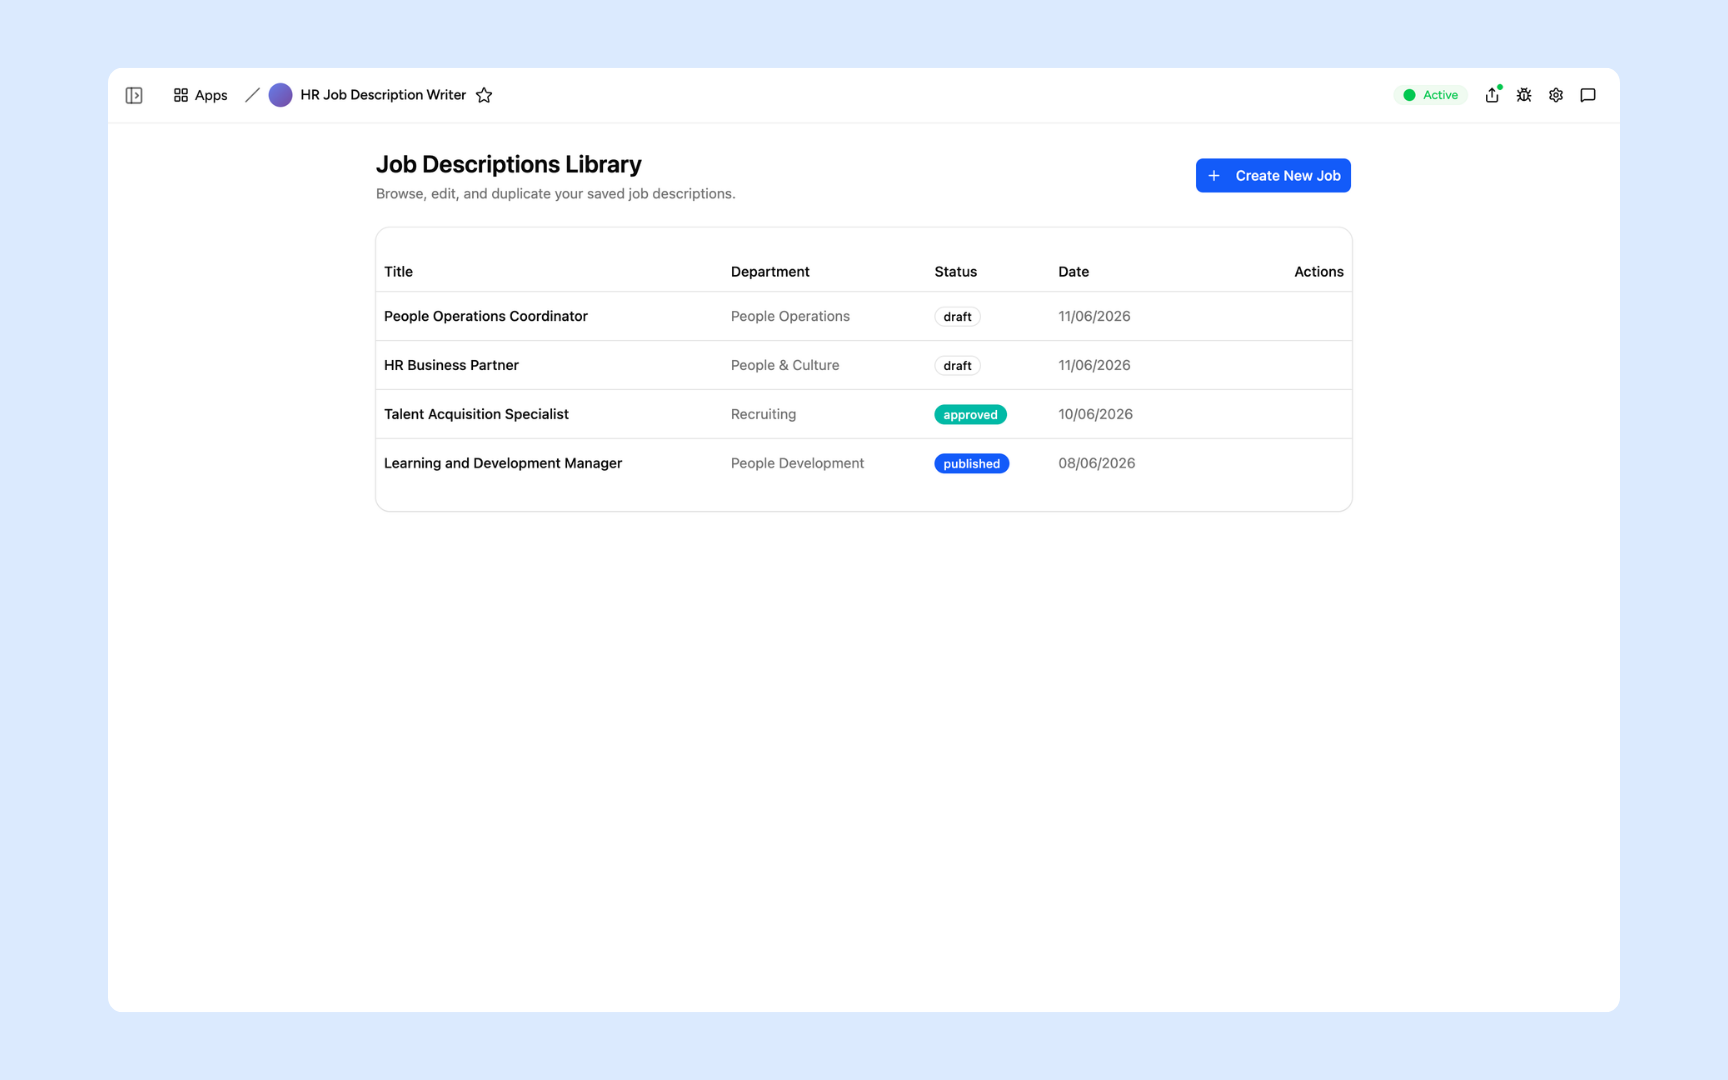This screenshot has height=1080, width=1728.
Task: Click the 08/06/2026 date cell
Action: (x=1096, y=463)
